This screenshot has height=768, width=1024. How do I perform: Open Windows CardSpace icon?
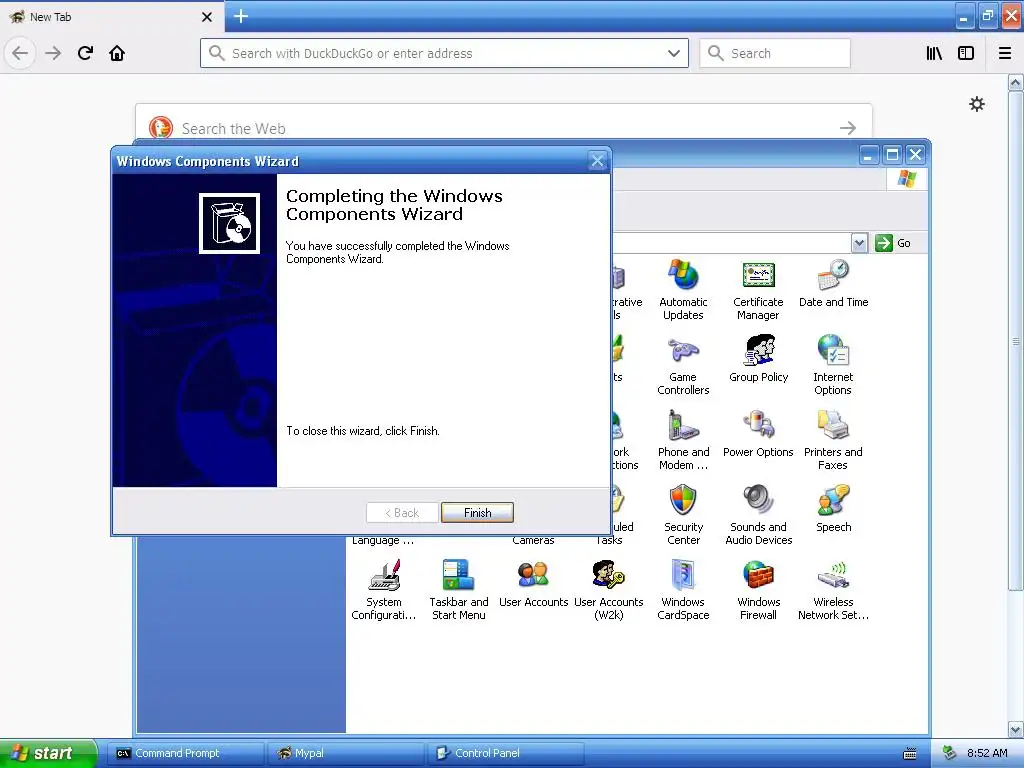tap(683, 590)
